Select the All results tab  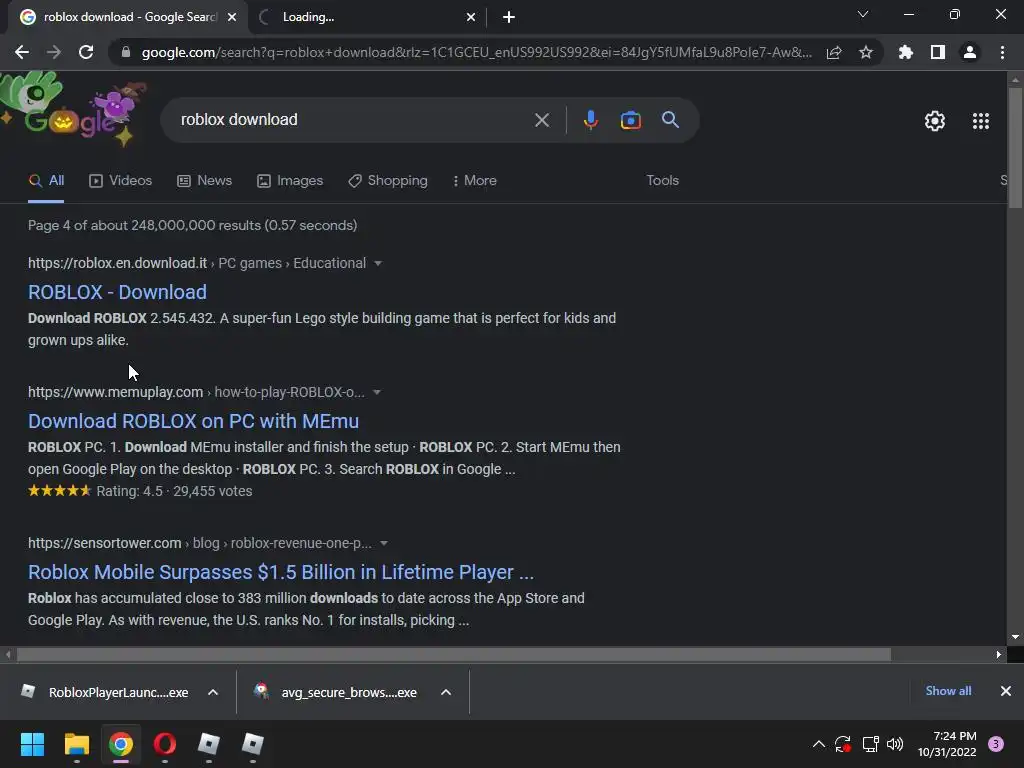[46, 181]
